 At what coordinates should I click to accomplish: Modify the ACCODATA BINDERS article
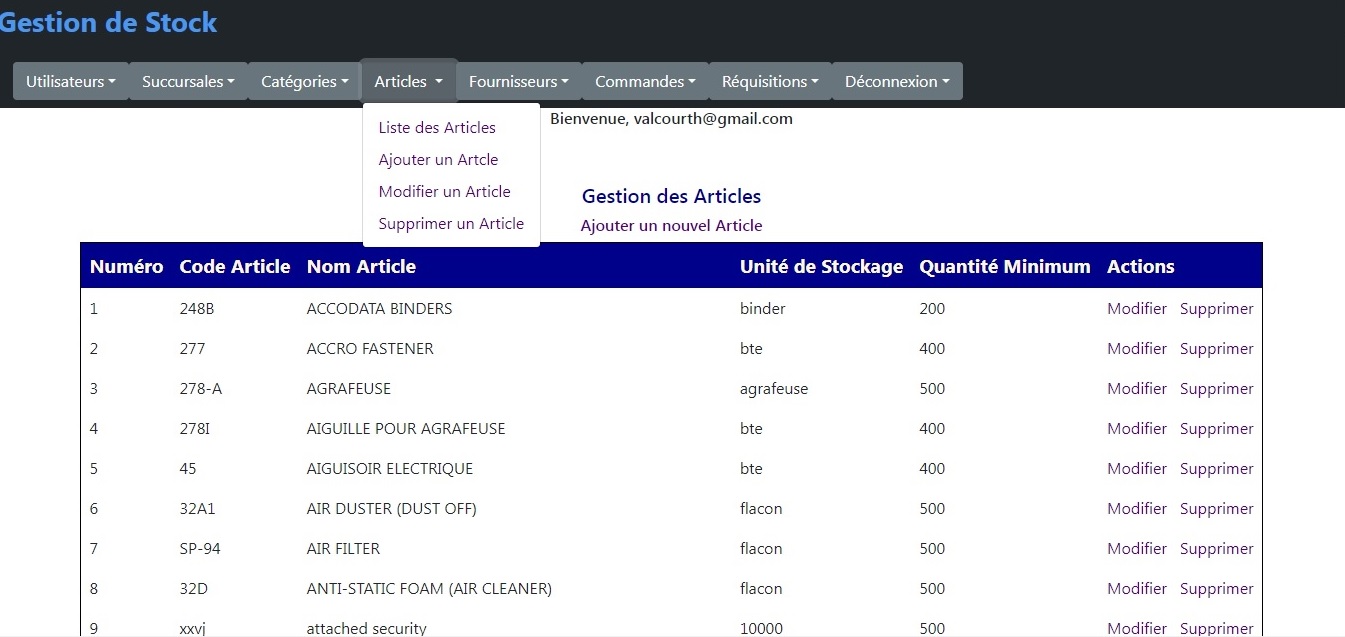1136,309
